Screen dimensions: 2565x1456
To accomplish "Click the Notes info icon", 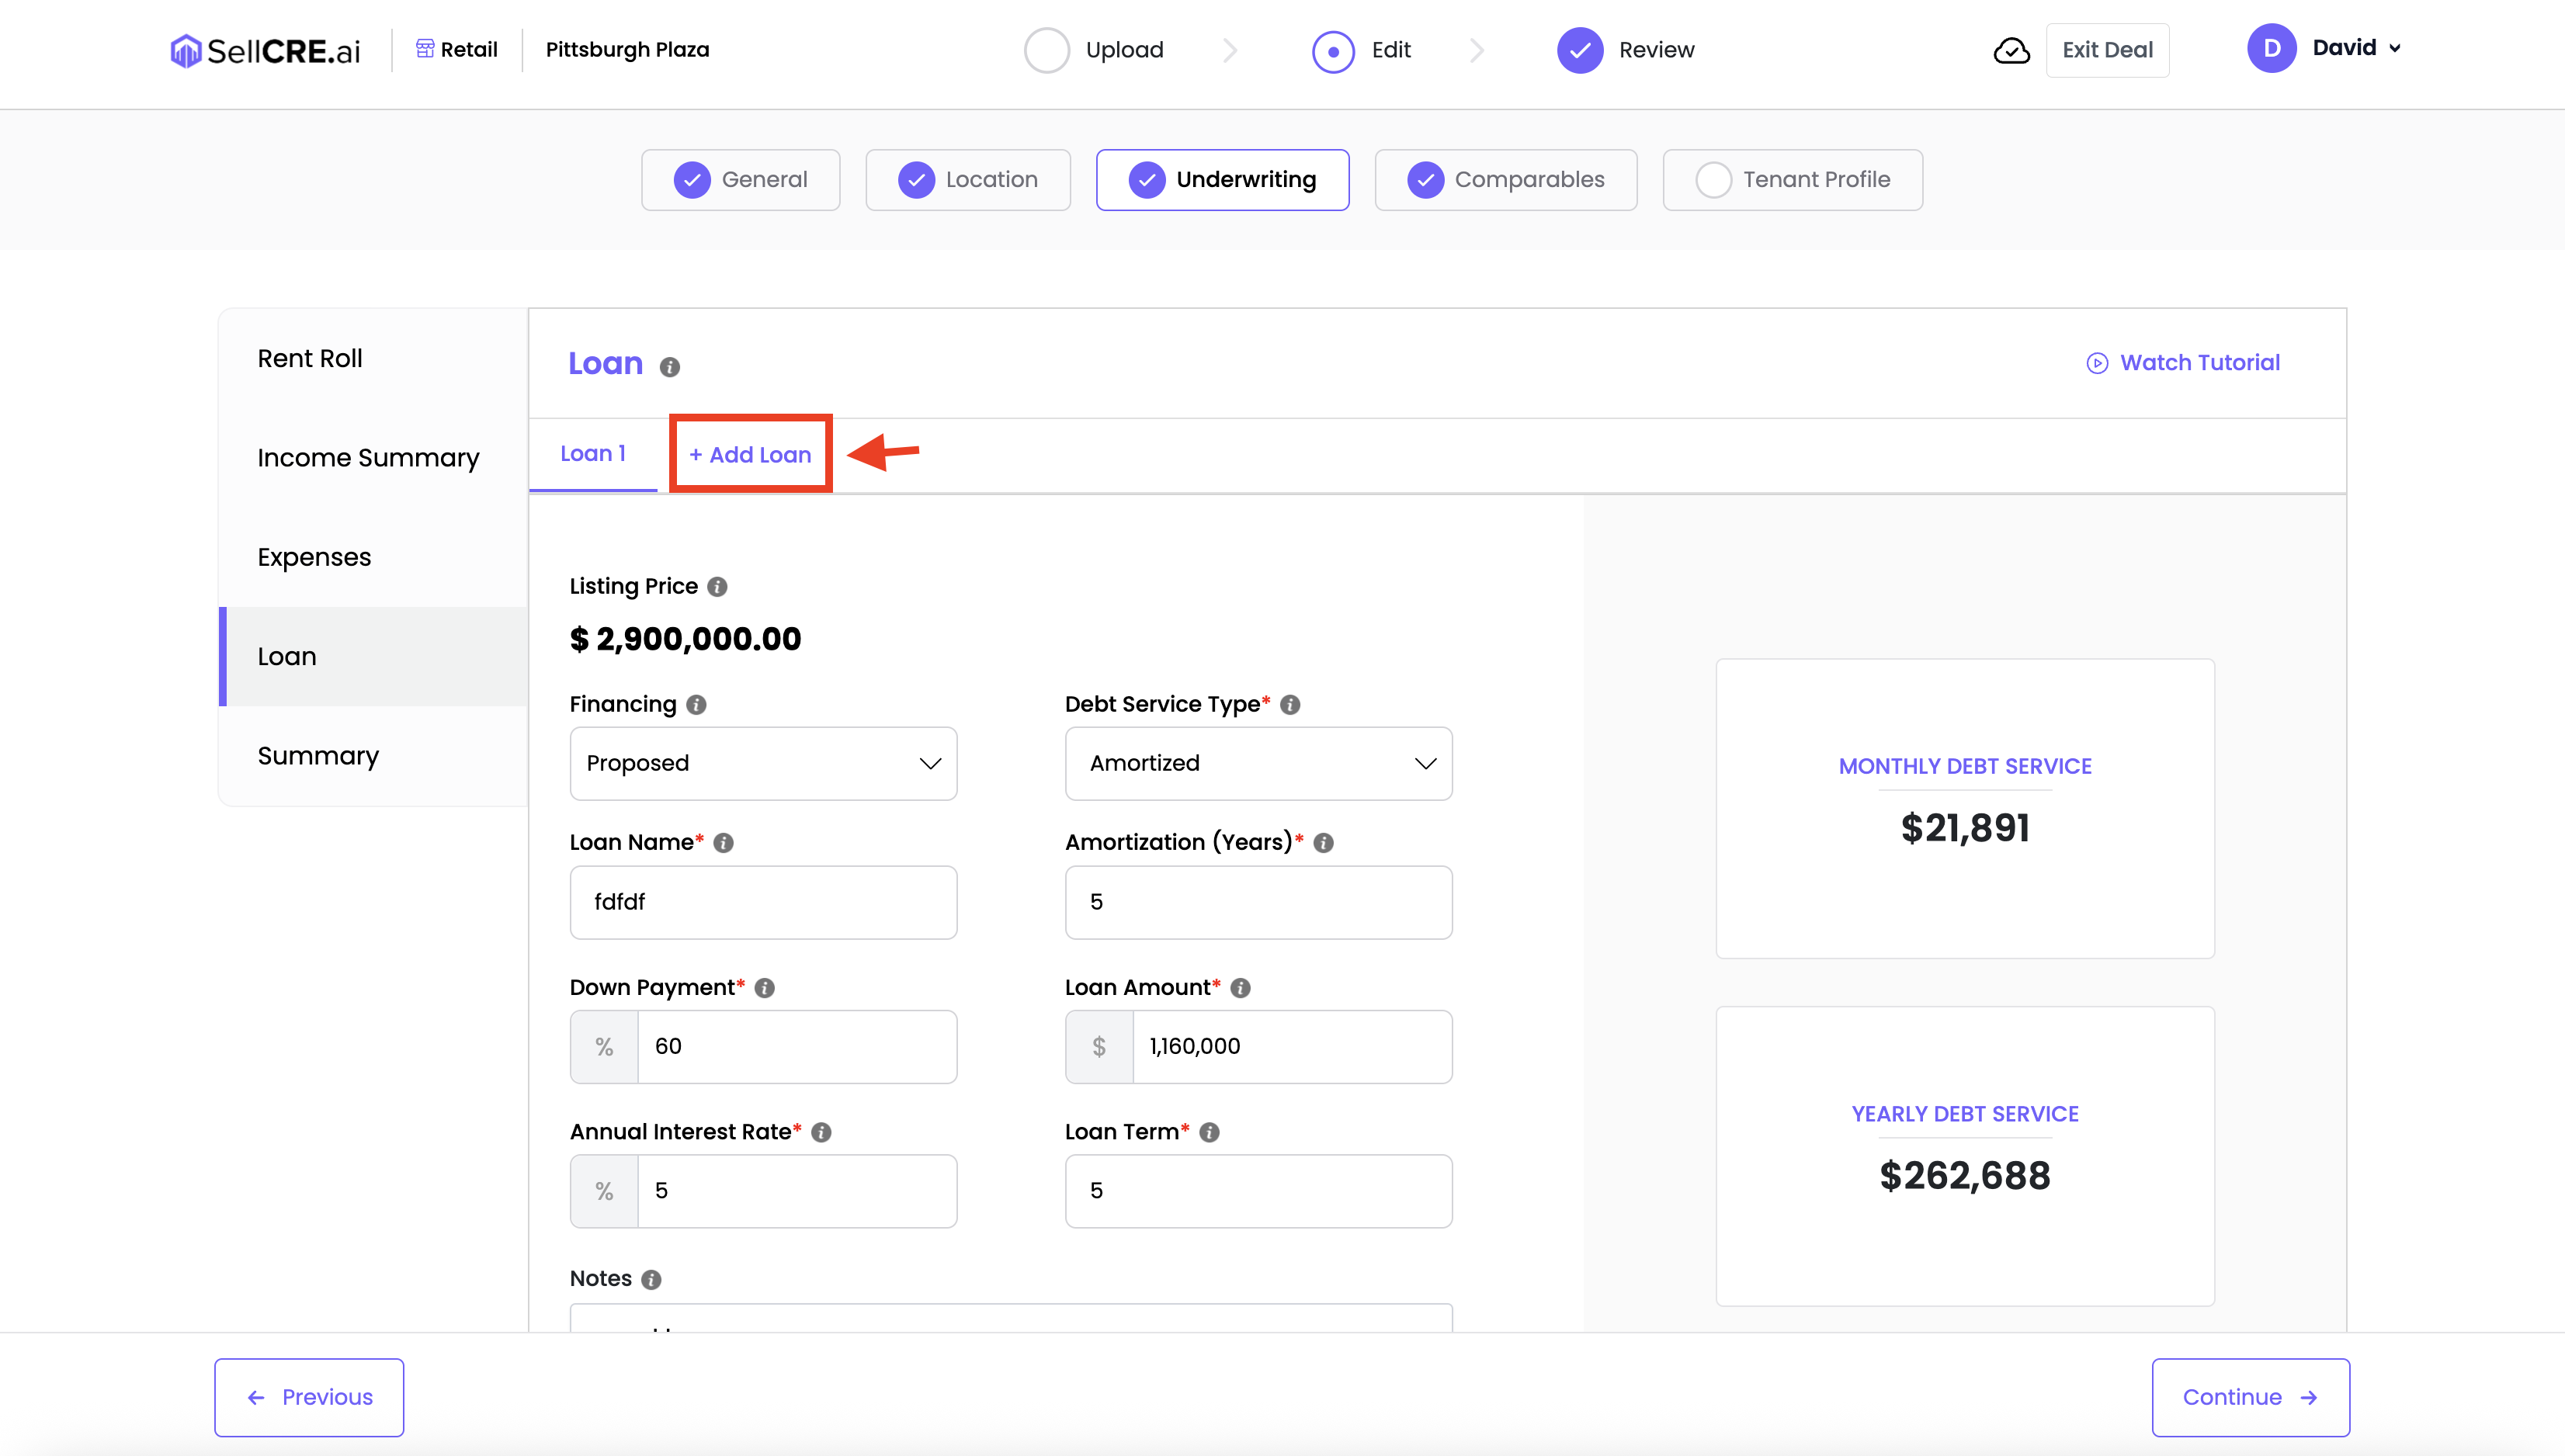I will 651,1280.
